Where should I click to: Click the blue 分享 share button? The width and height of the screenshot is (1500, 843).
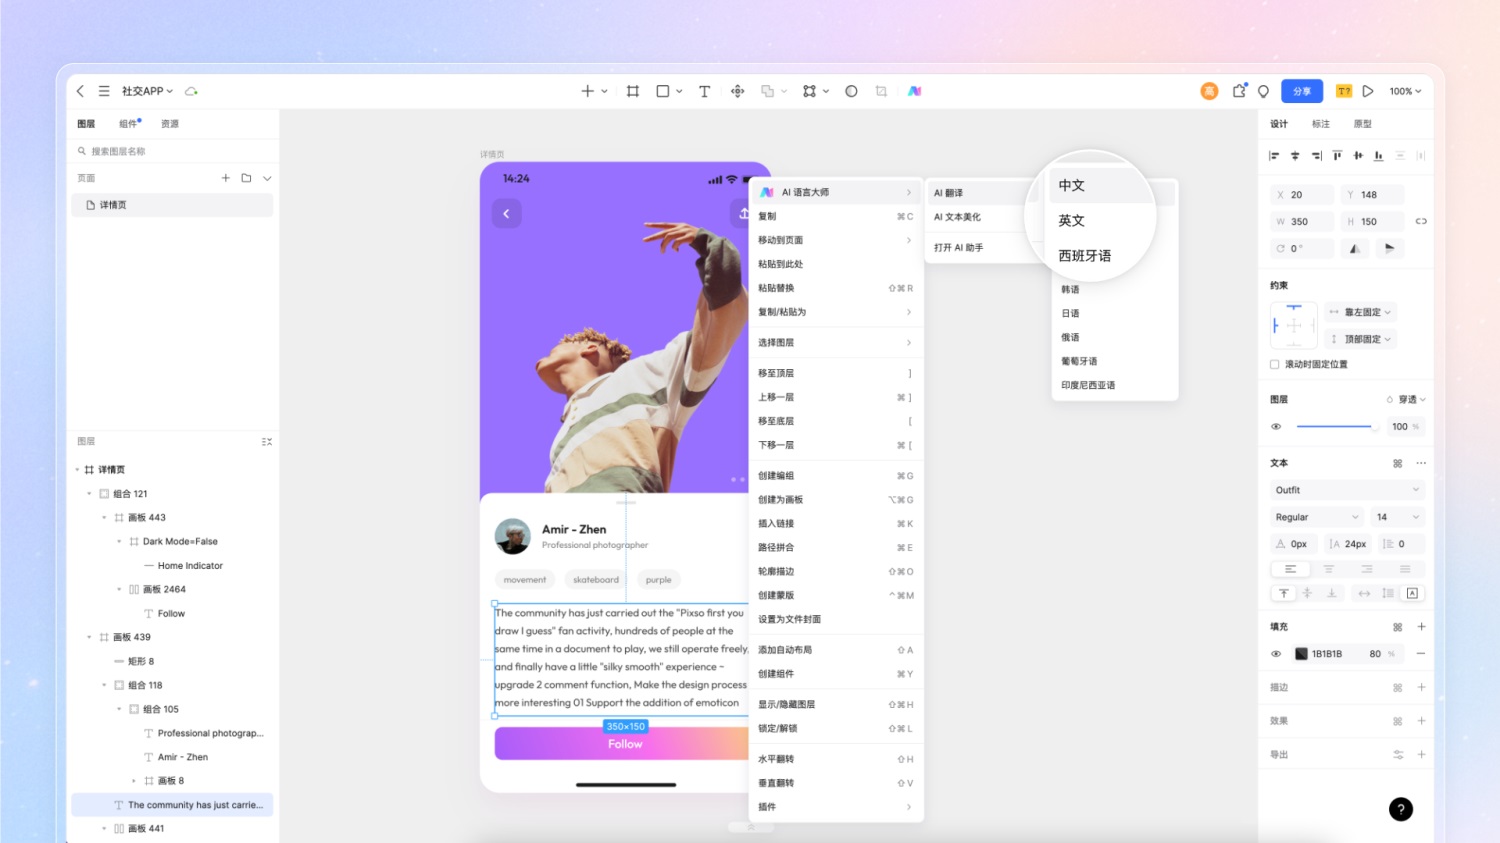1302,91
